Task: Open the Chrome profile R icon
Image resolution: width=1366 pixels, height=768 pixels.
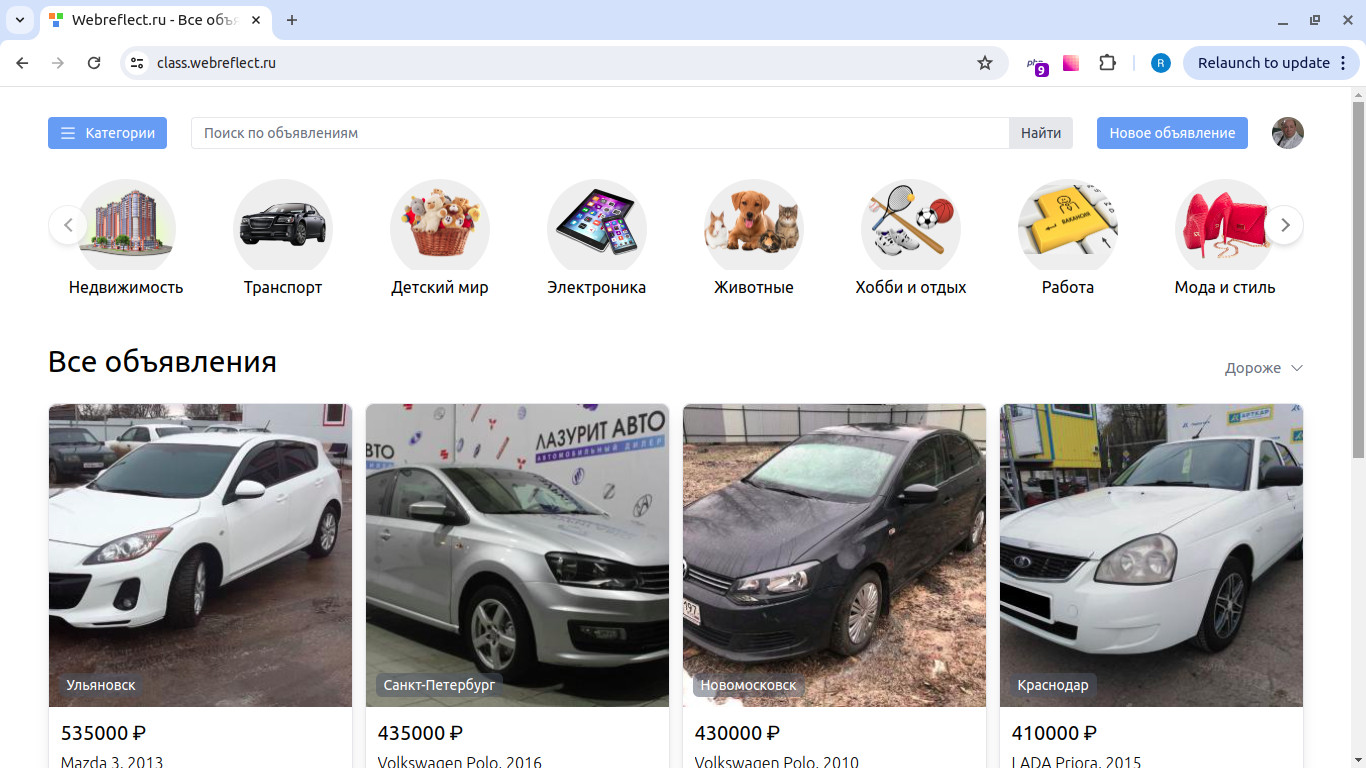Action: (1161, 63)
